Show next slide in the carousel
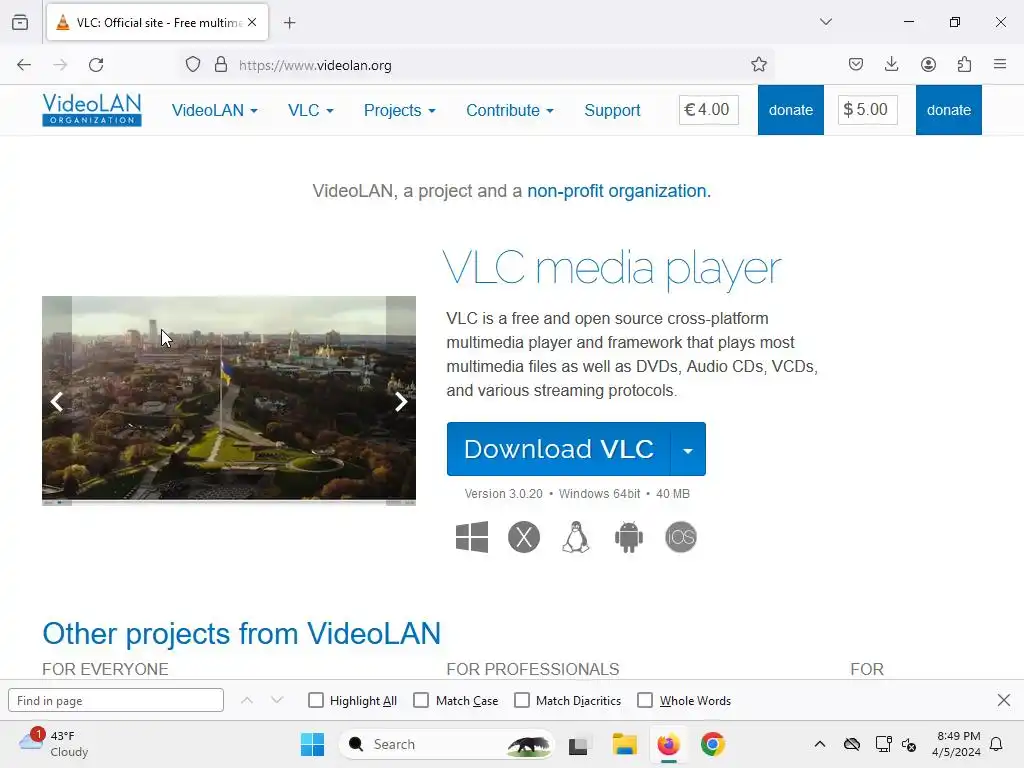This screenshot has height=768, width=1024. 401,402
